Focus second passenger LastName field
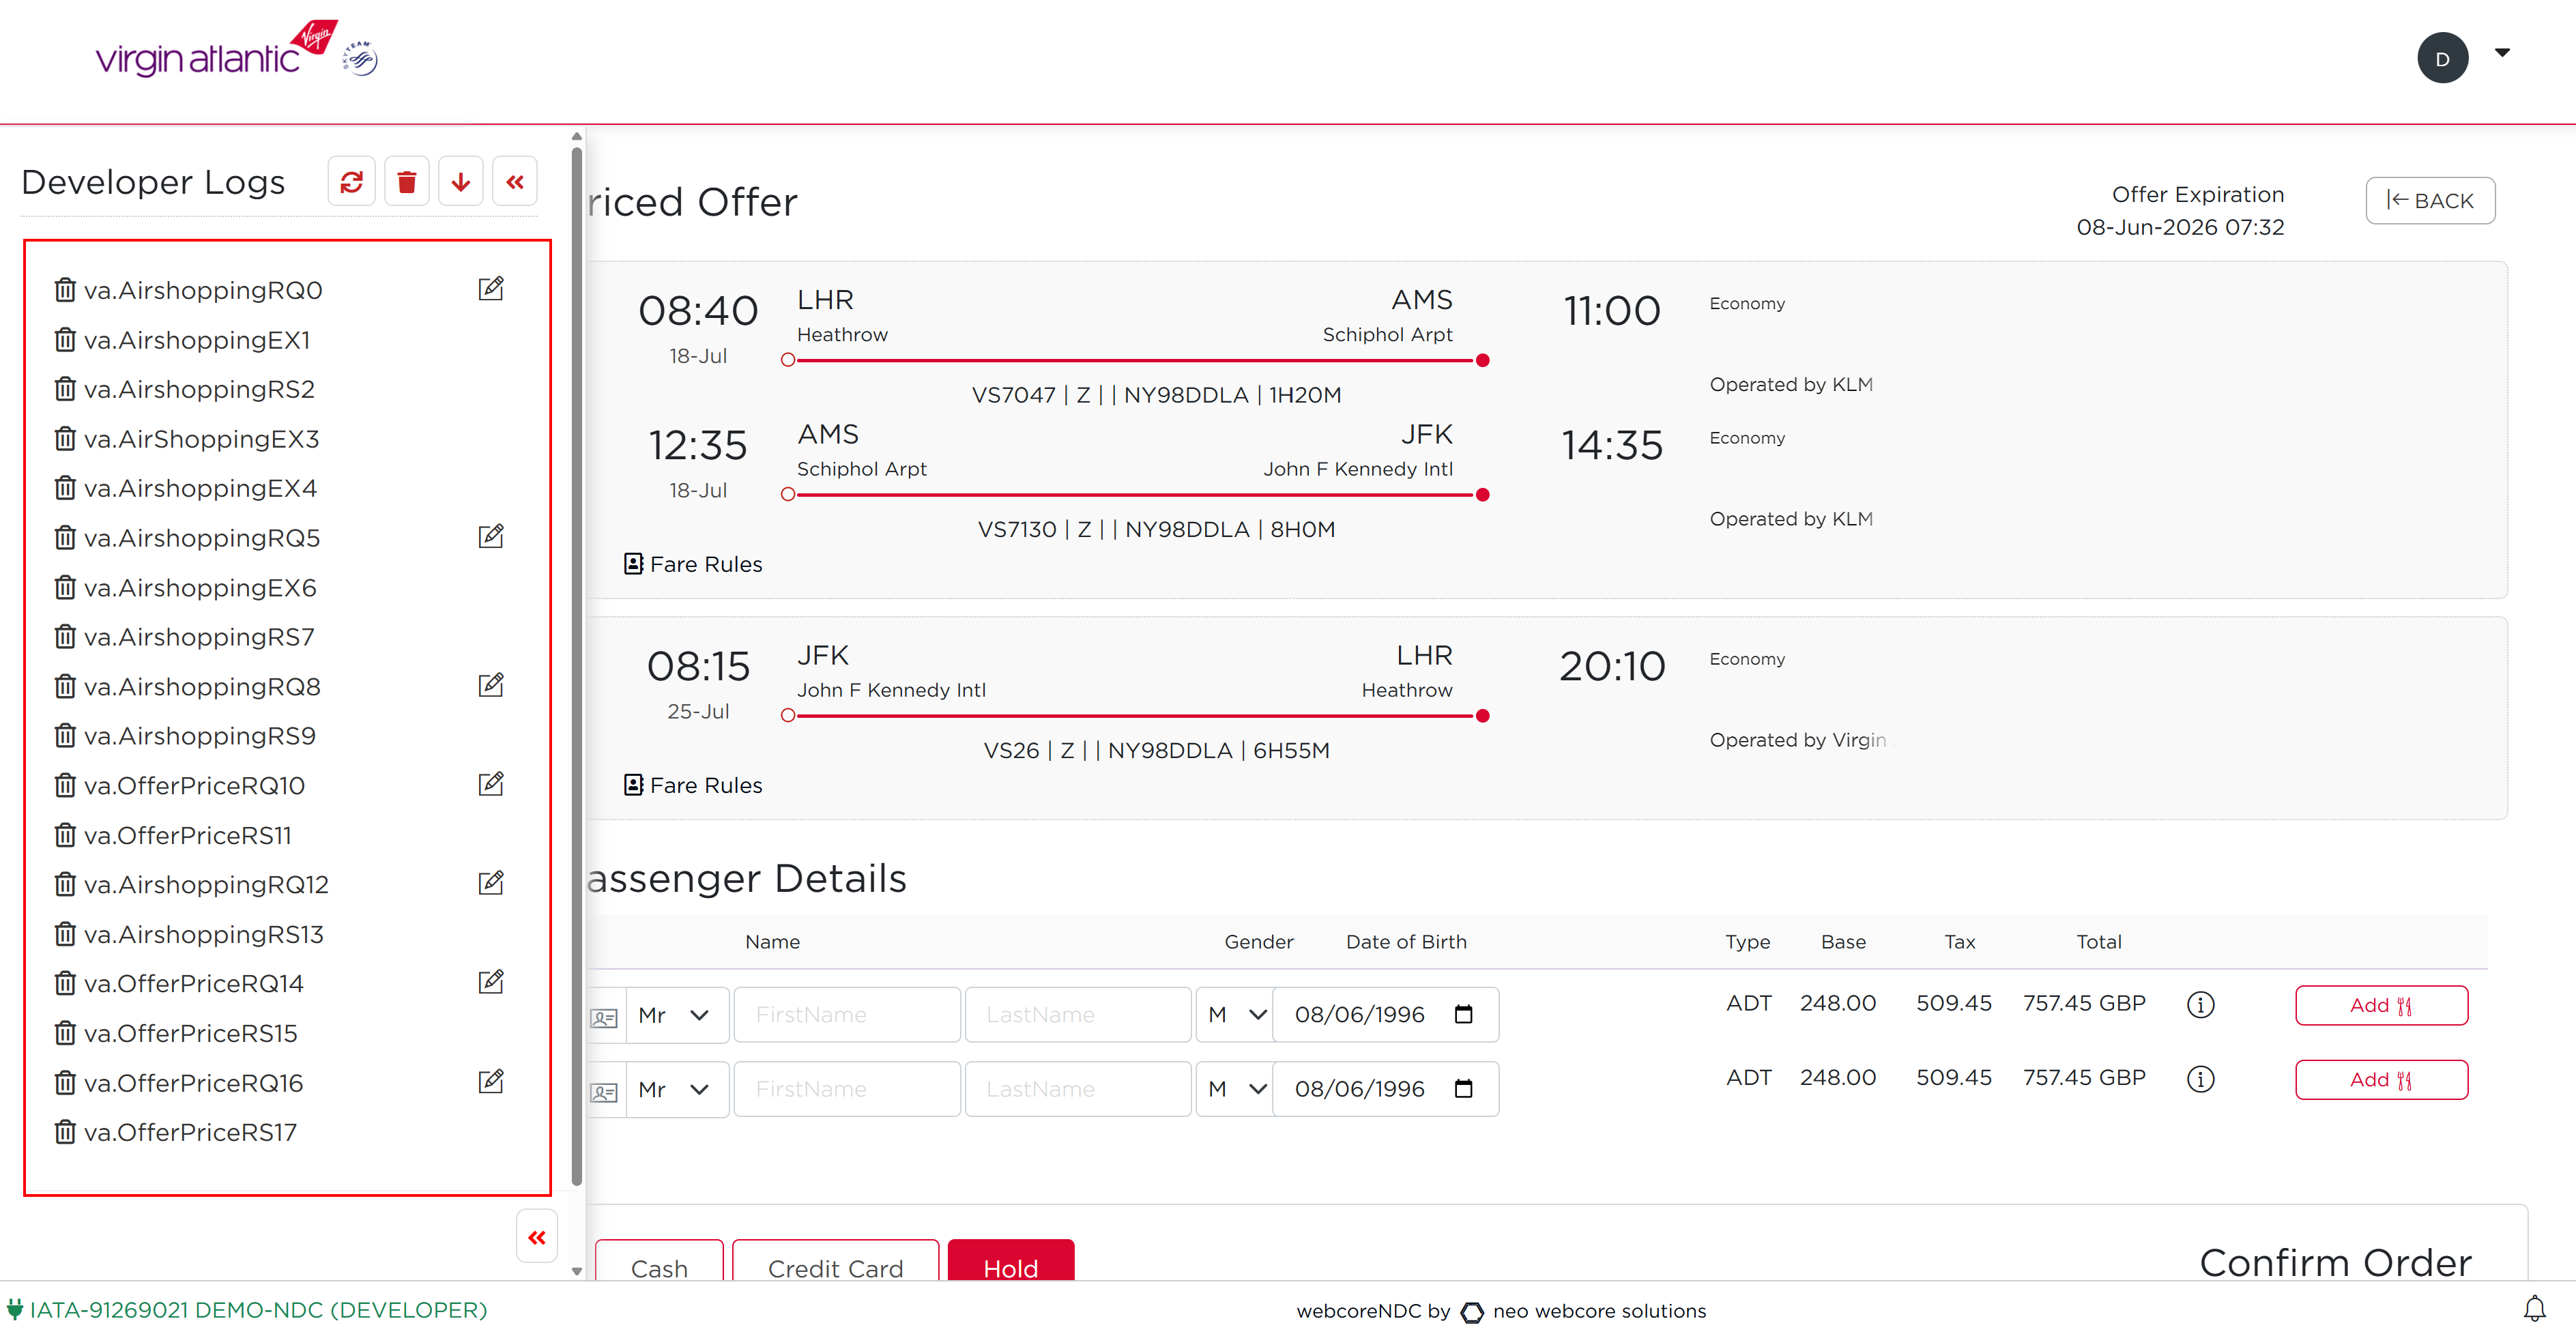 1078,1089
